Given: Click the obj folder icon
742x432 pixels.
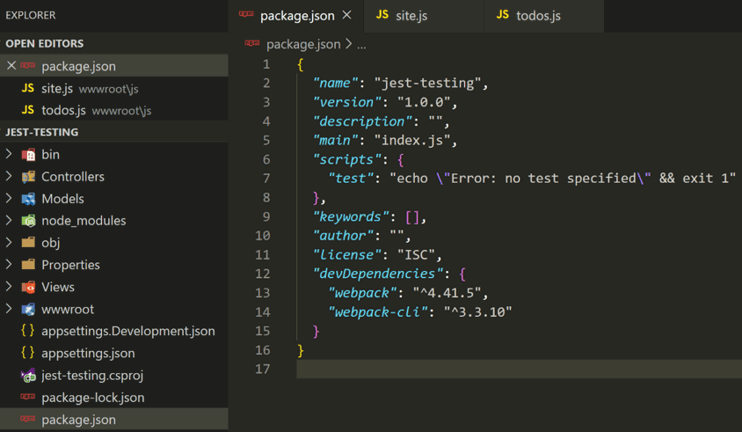Looking at the screenshot, I should (28, 242).
